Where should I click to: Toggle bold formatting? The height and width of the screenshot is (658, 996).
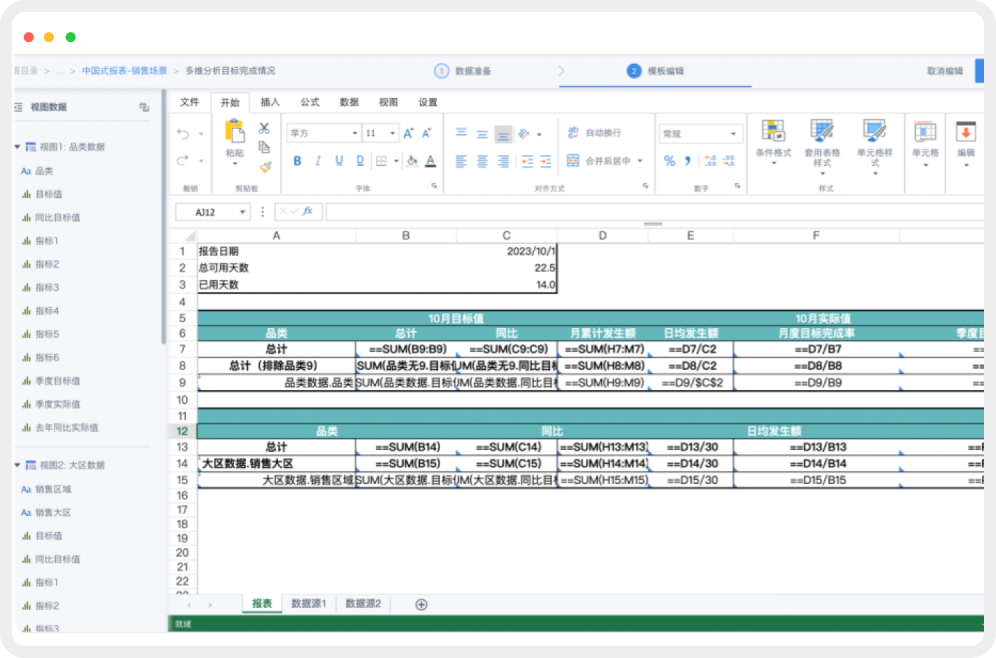(x=297, y=161)
